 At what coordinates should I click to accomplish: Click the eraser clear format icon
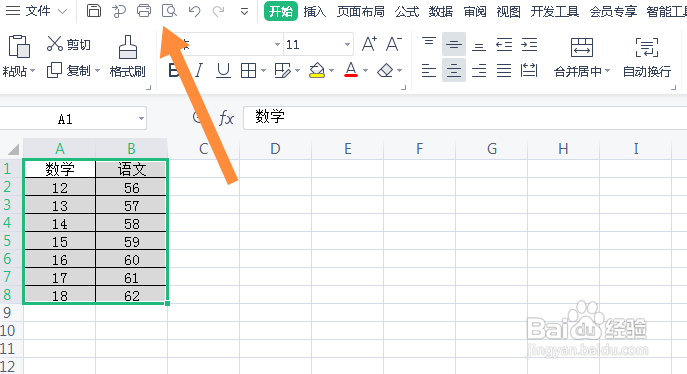[x=385, y=71]
